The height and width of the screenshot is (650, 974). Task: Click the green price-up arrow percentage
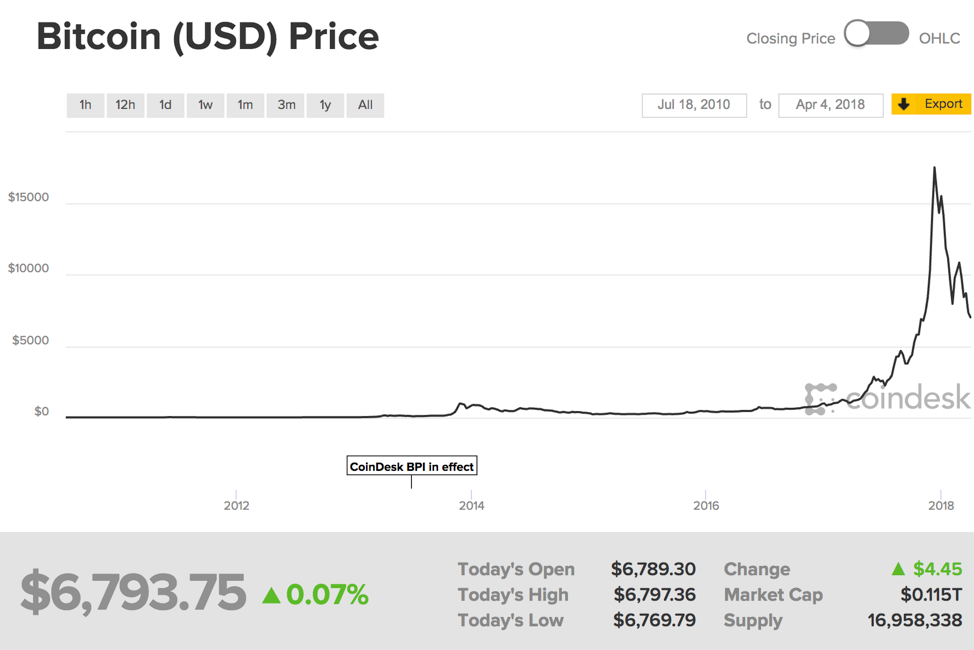click(315, 595)
